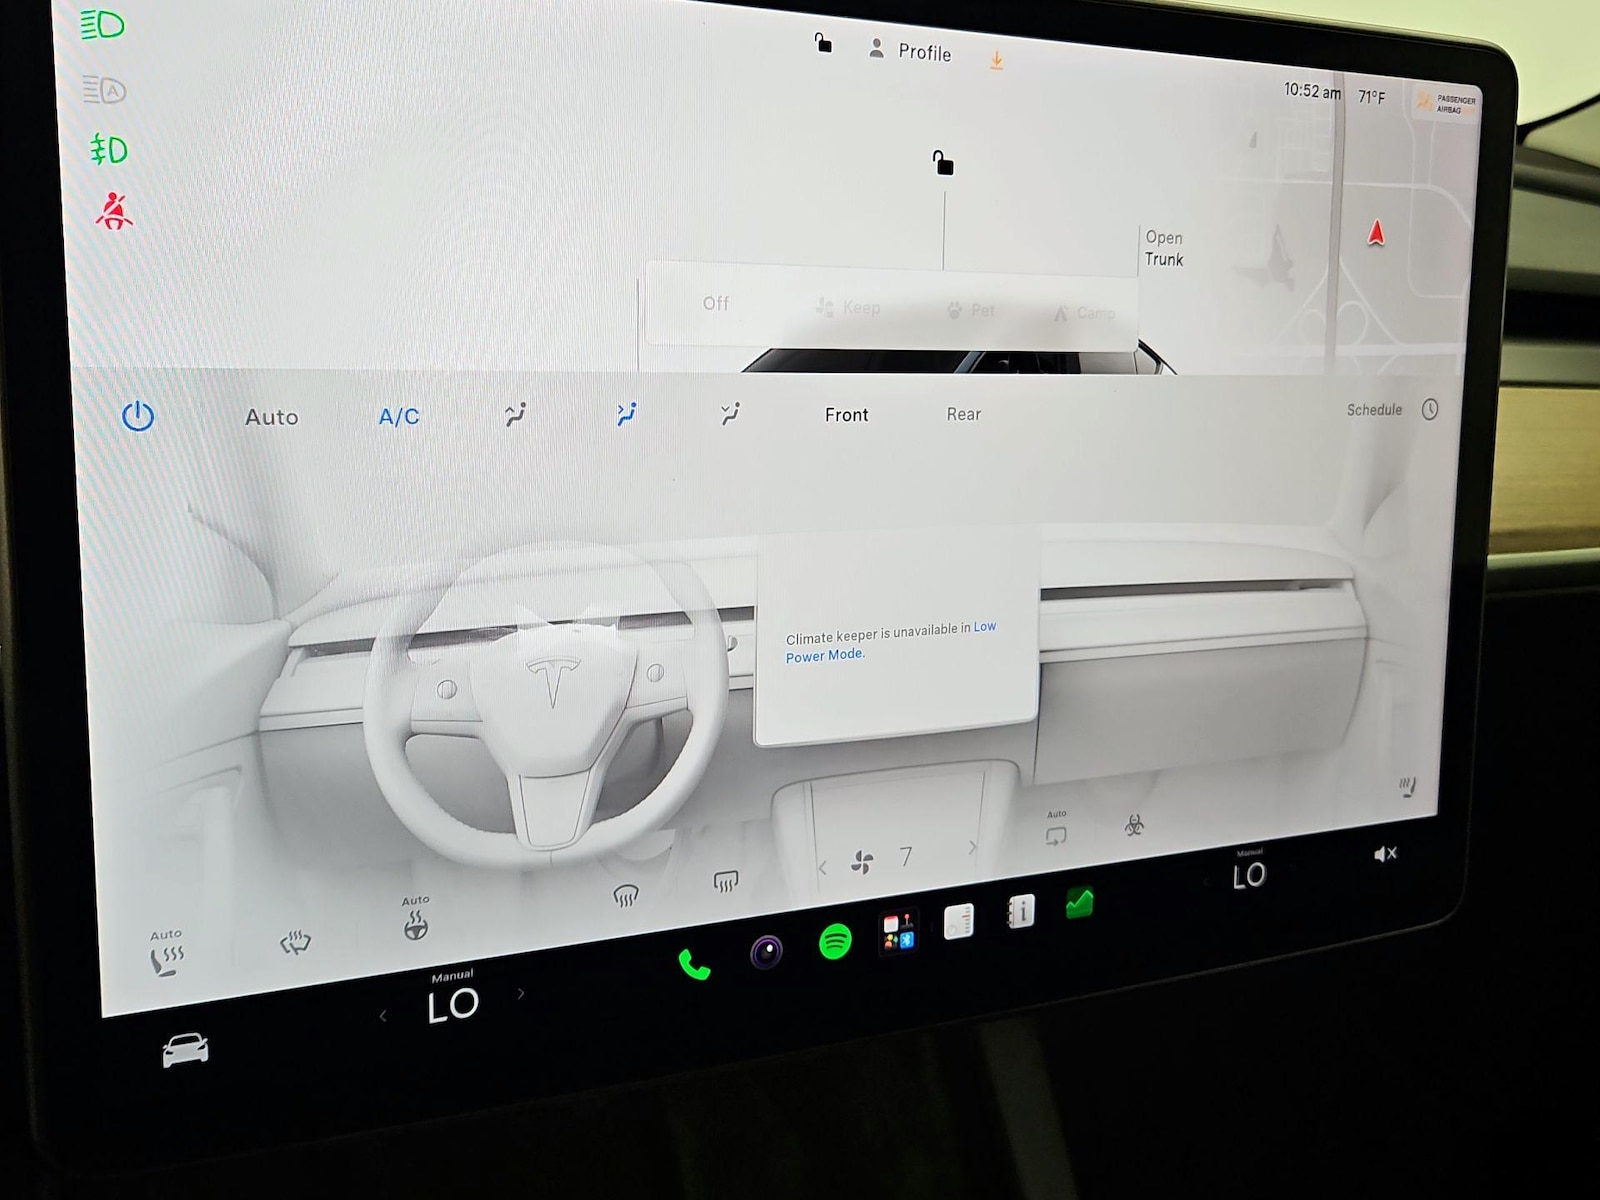Toggle windshield defog recirculation icon
The image size is (1600, 1200).
tap(295, 941)
